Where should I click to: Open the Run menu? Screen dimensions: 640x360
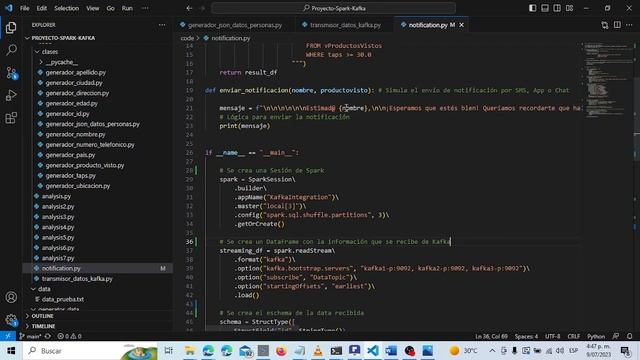click(127, 8)
